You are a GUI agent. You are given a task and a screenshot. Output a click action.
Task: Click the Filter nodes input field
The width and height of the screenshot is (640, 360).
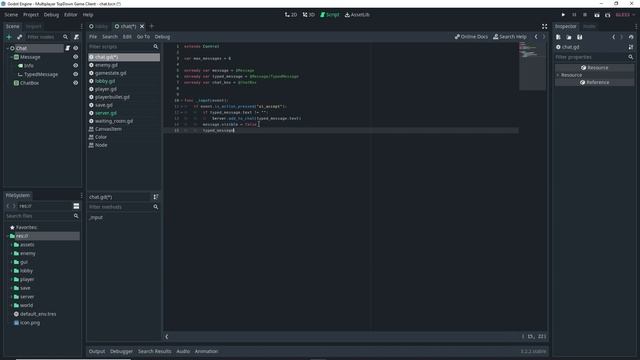click(x=44, y=37)
